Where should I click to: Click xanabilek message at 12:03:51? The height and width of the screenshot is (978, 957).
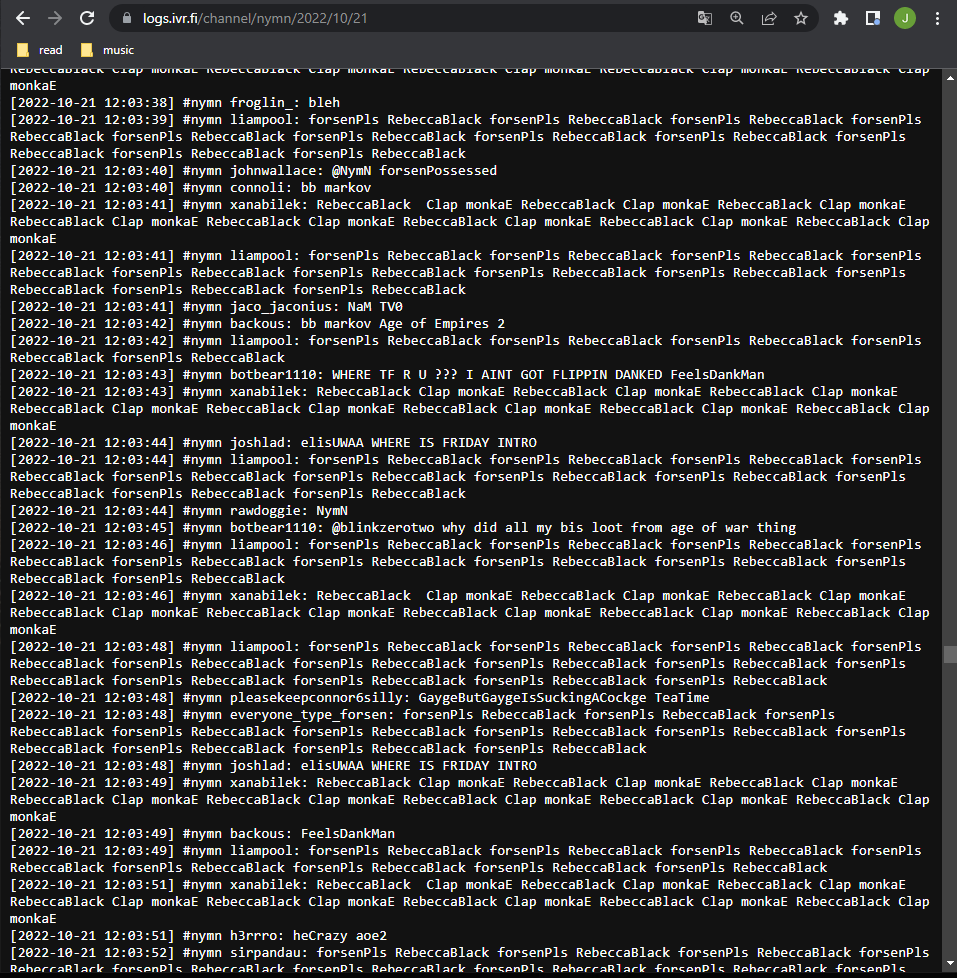pyautogui.click(x=469, y=901)
